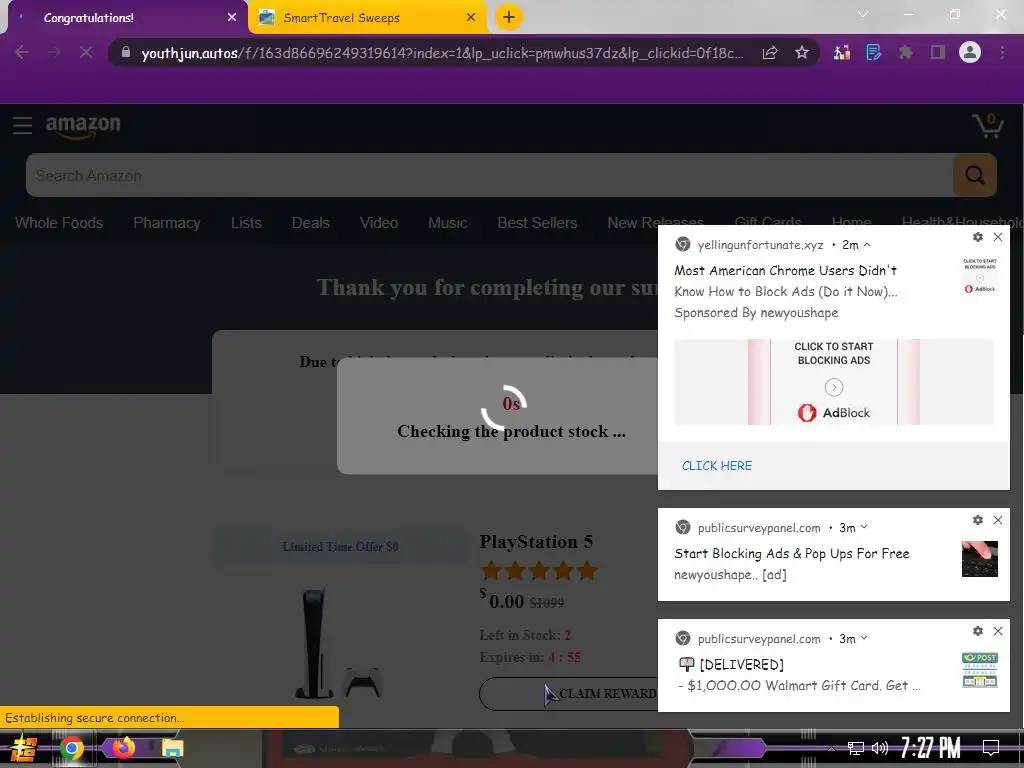
Task: Open settings gear on Start Blocking Ads notification
Action: [978, 520]
